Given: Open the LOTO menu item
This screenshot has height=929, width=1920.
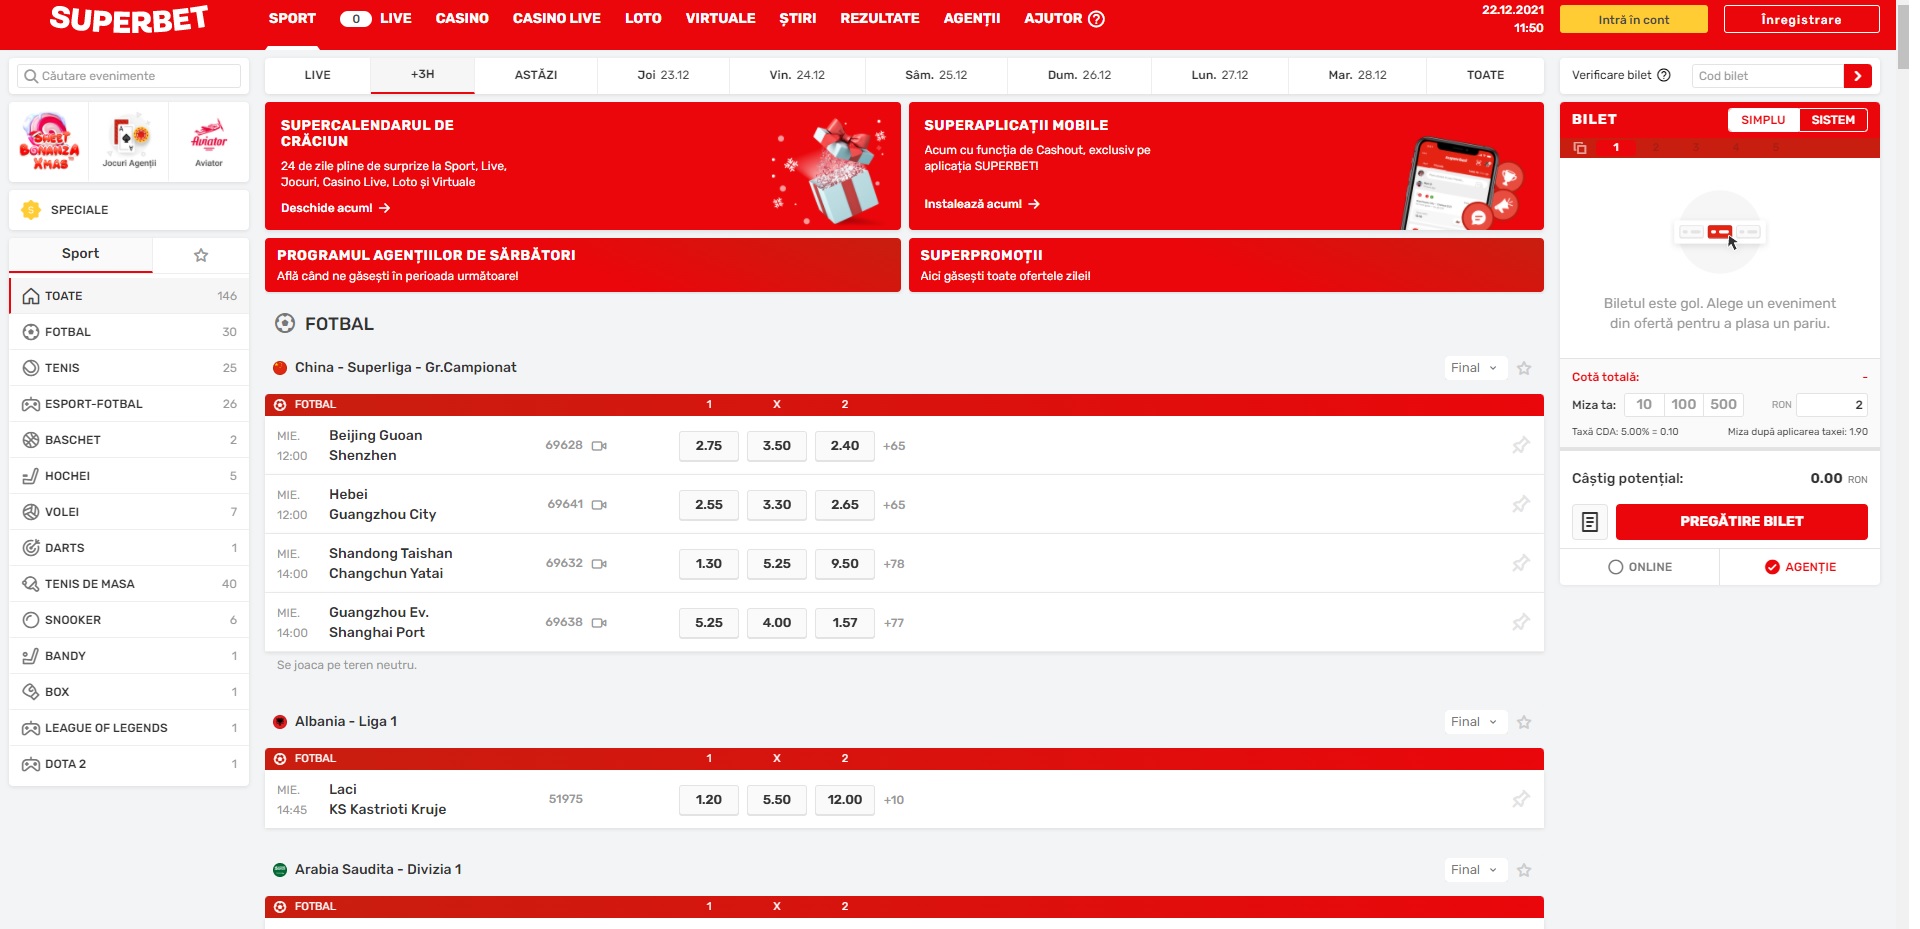Looking at the screenshot, I should pyautogui.click(x=643, y=19).
